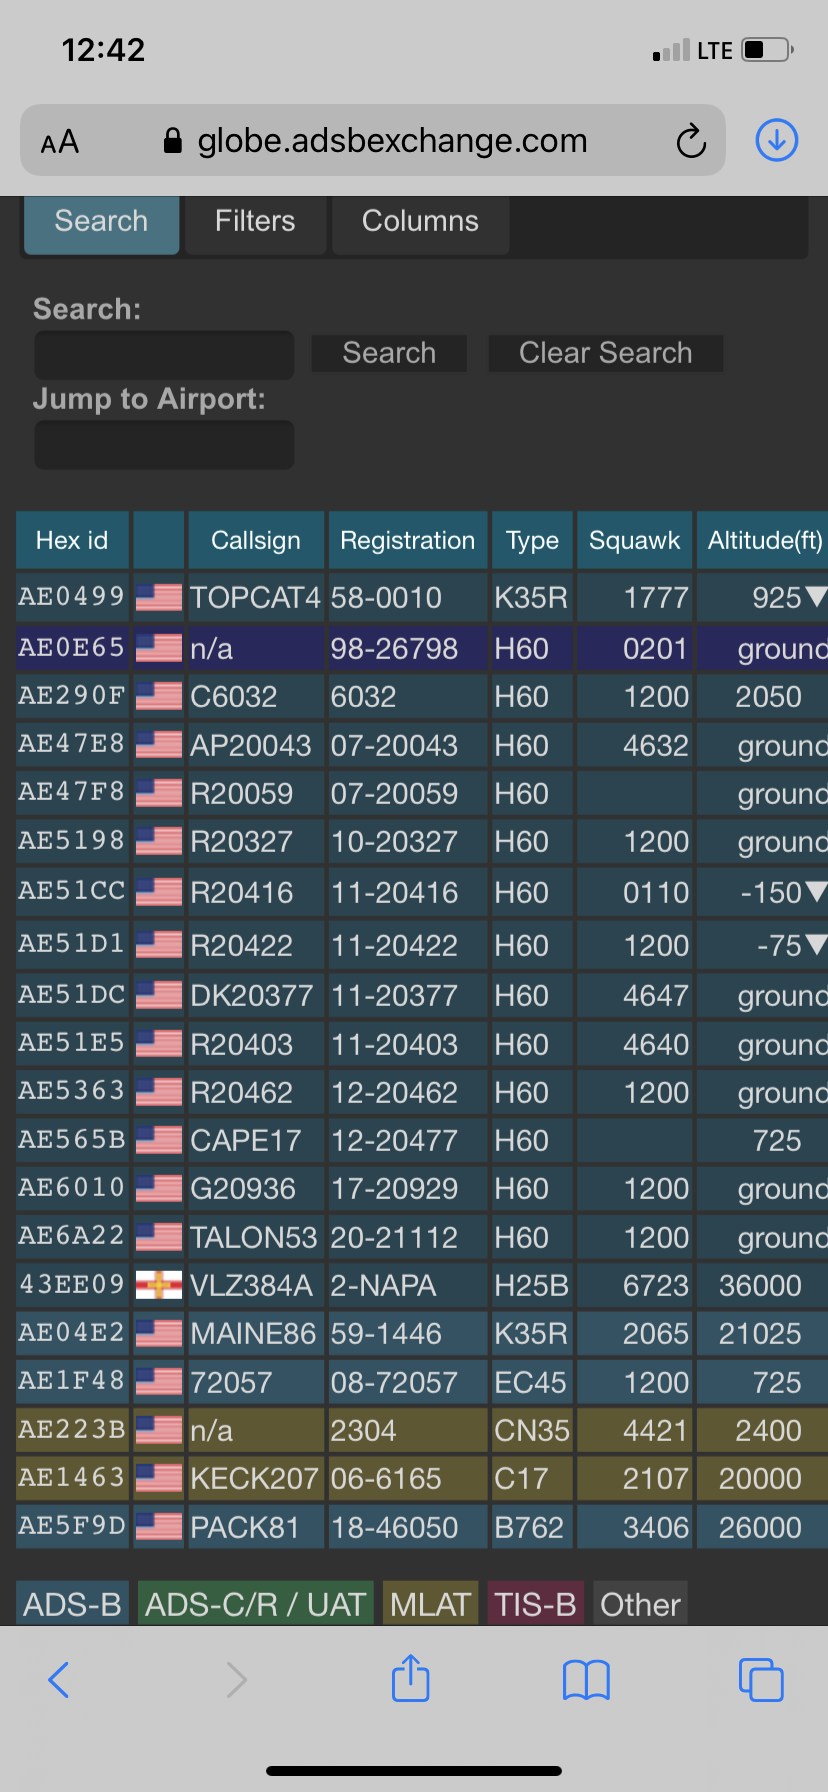Click the Guernsey flag in VLZ384A row

pyautogui.click(x=159, y=1285)
